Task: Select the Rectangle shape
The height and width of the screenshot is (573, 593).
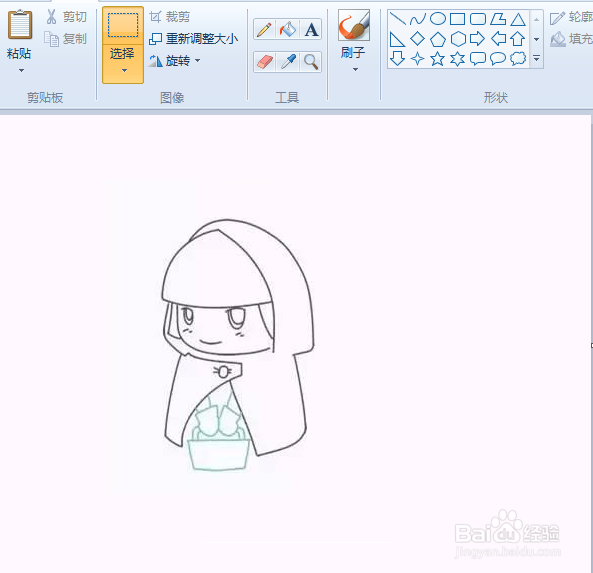Action: (x=458, y=19)
